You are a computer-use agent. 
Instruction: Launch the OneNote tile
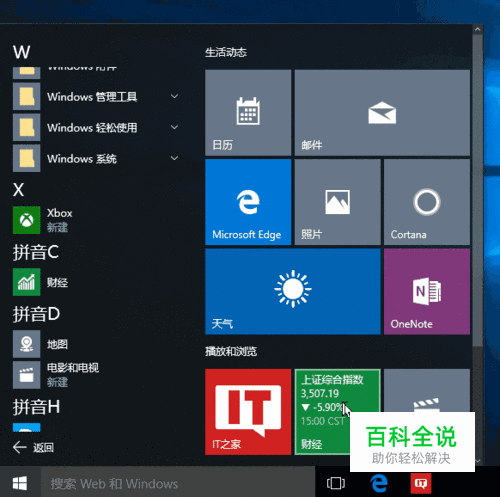click(427, 291)
